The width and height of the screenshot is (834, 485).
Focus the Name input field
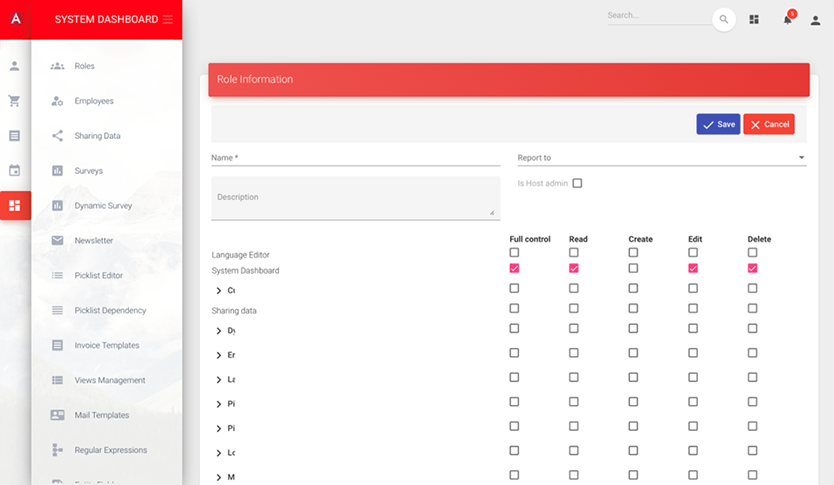(x=355, y=158)
